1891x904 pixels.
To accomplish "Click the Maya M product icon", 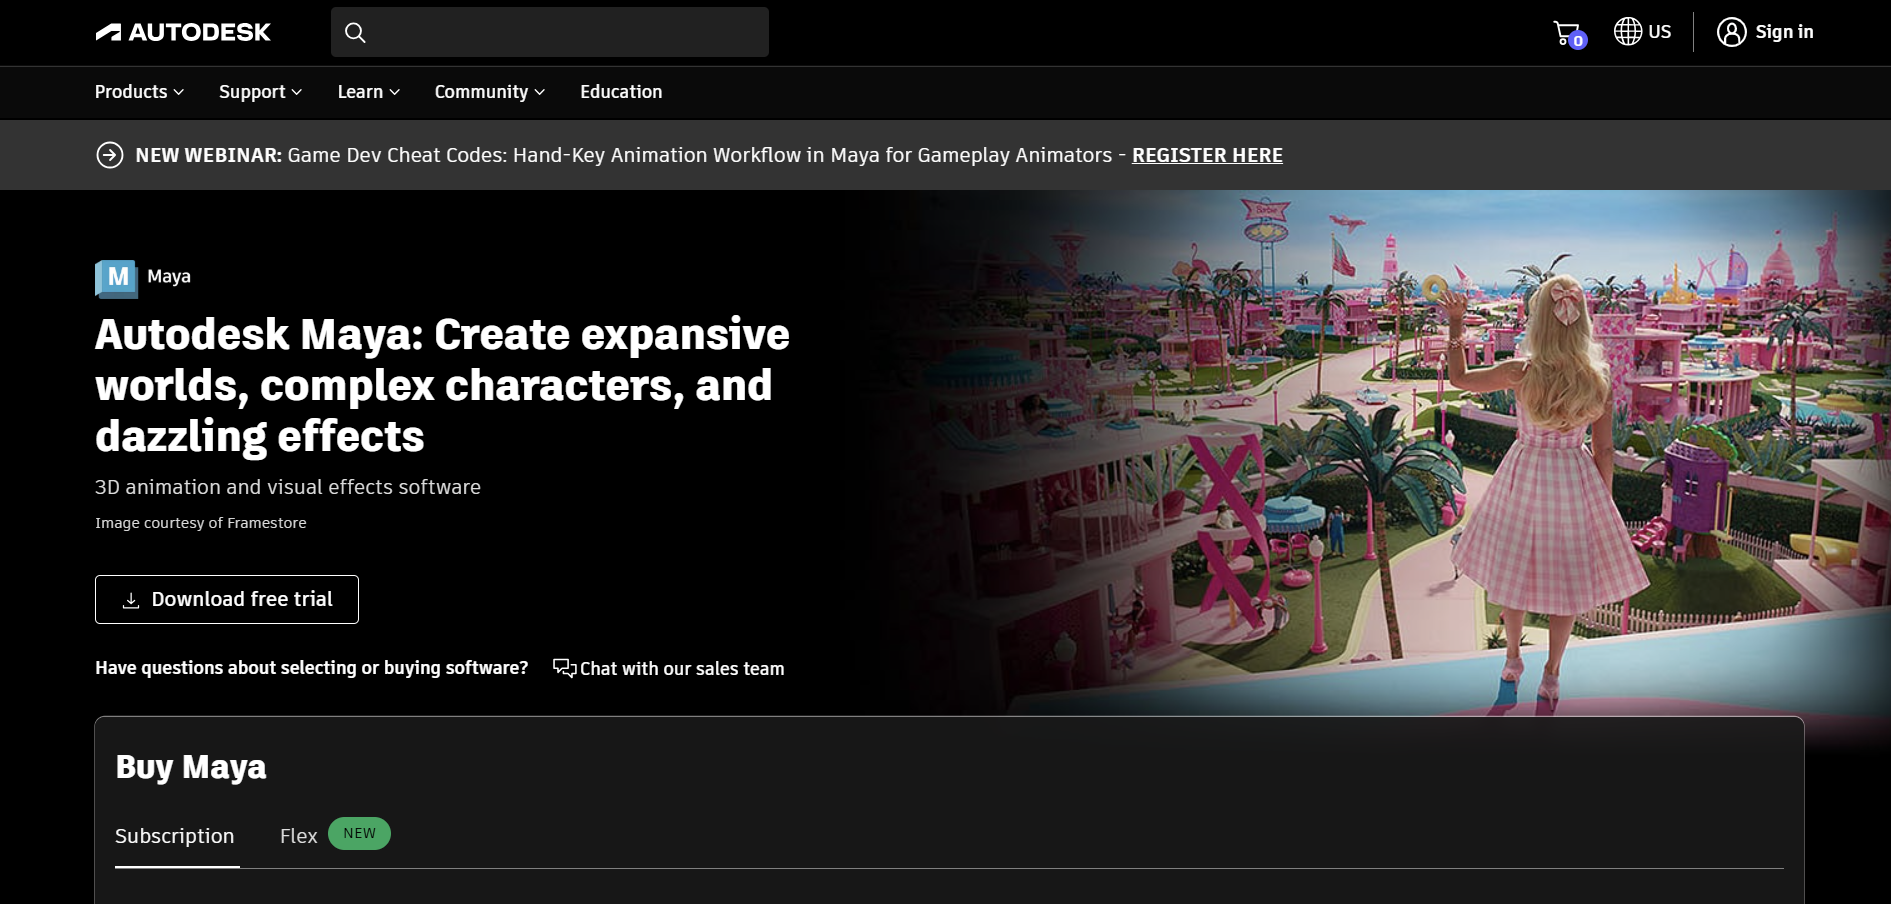I will 116,278.
